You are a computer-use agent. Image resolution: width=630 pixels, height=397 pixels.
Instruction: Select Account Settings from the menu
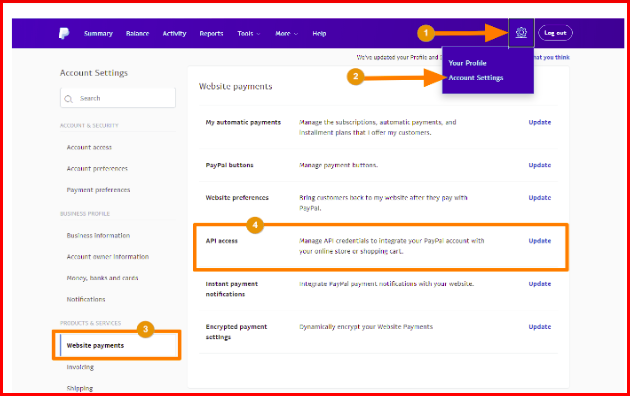click(x=476, y=78)
